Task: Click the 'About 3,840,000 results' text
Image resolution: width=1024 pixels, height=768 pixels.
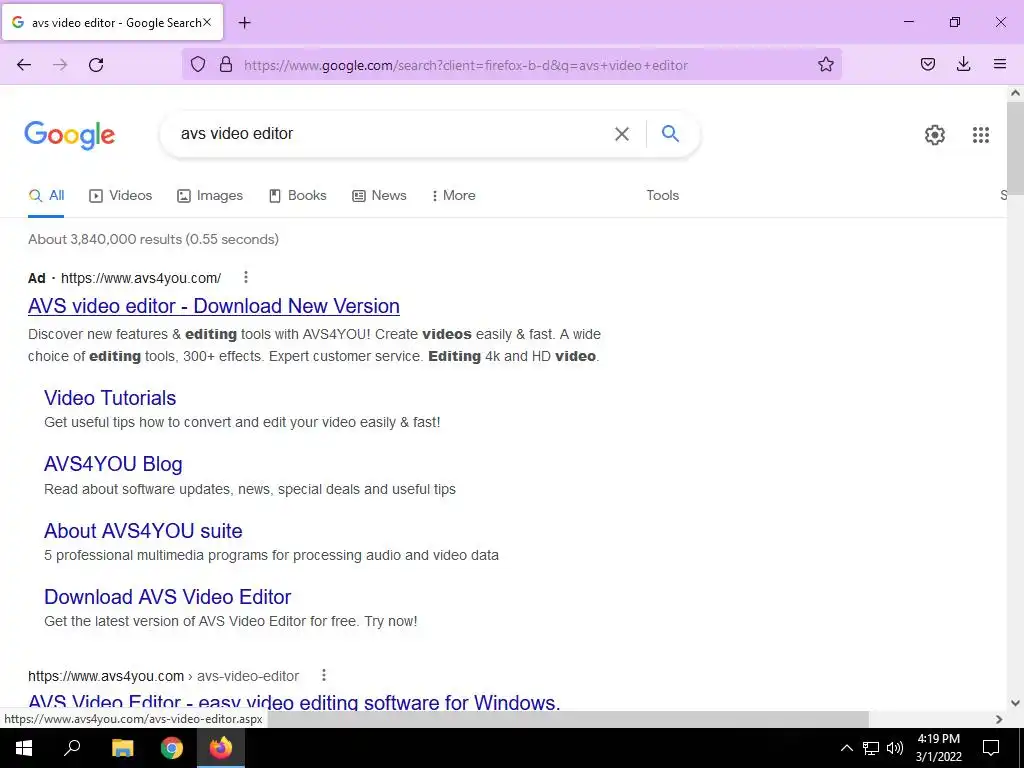Action: 153,239
